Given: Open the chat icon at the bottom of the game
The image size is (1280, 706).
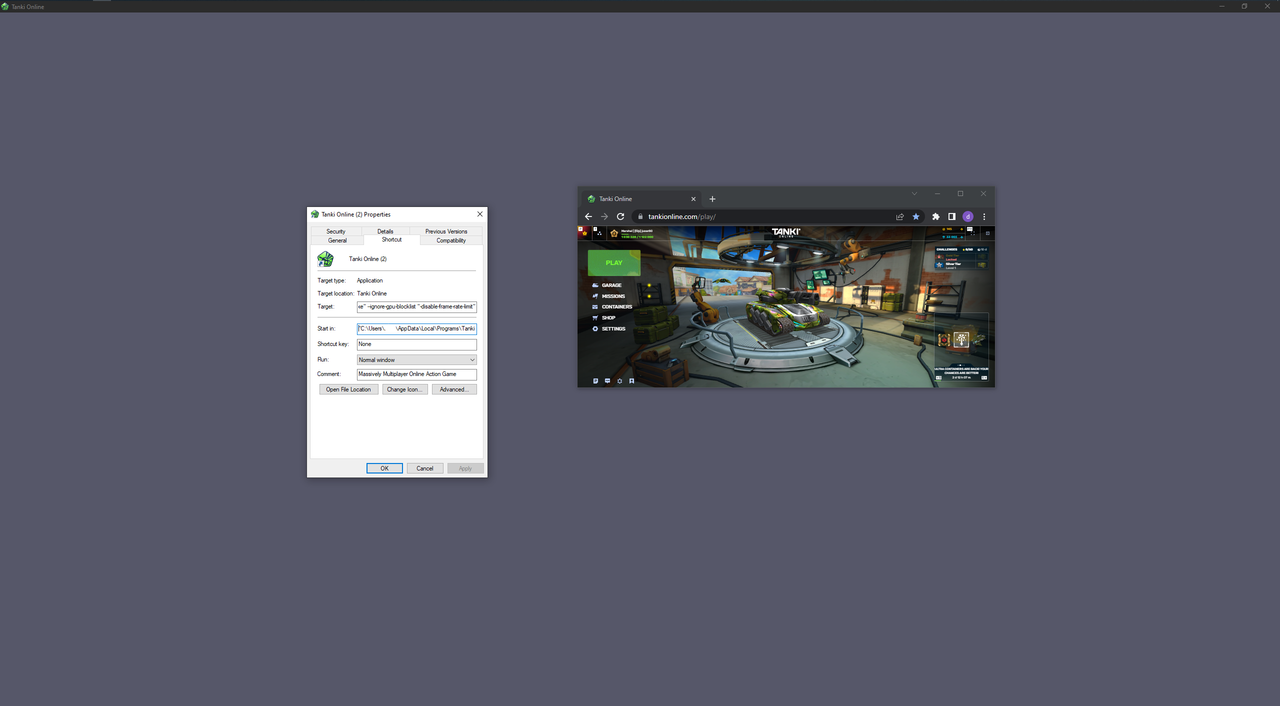Looking at the screenshot, I should pos(607,381).
